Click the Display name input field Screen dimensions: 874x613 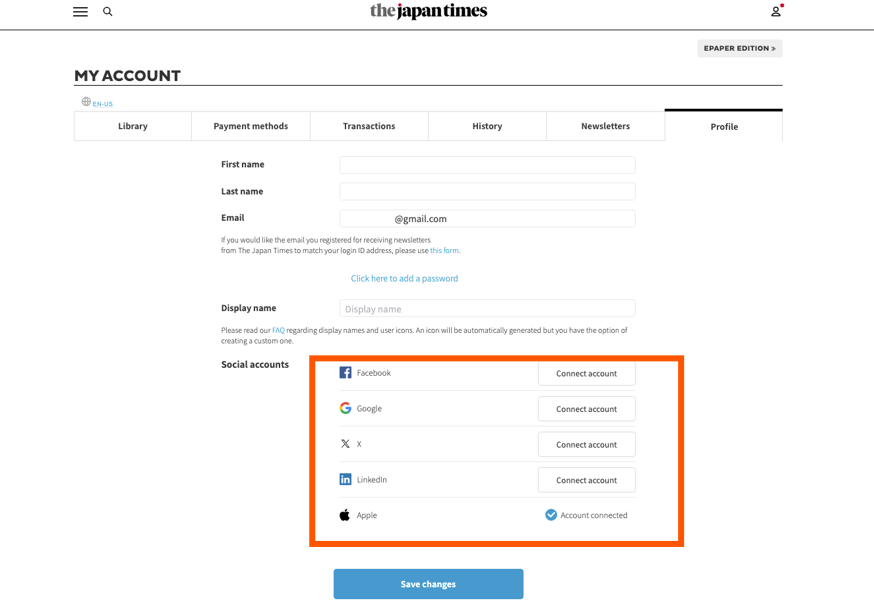(x=487, y=309)
